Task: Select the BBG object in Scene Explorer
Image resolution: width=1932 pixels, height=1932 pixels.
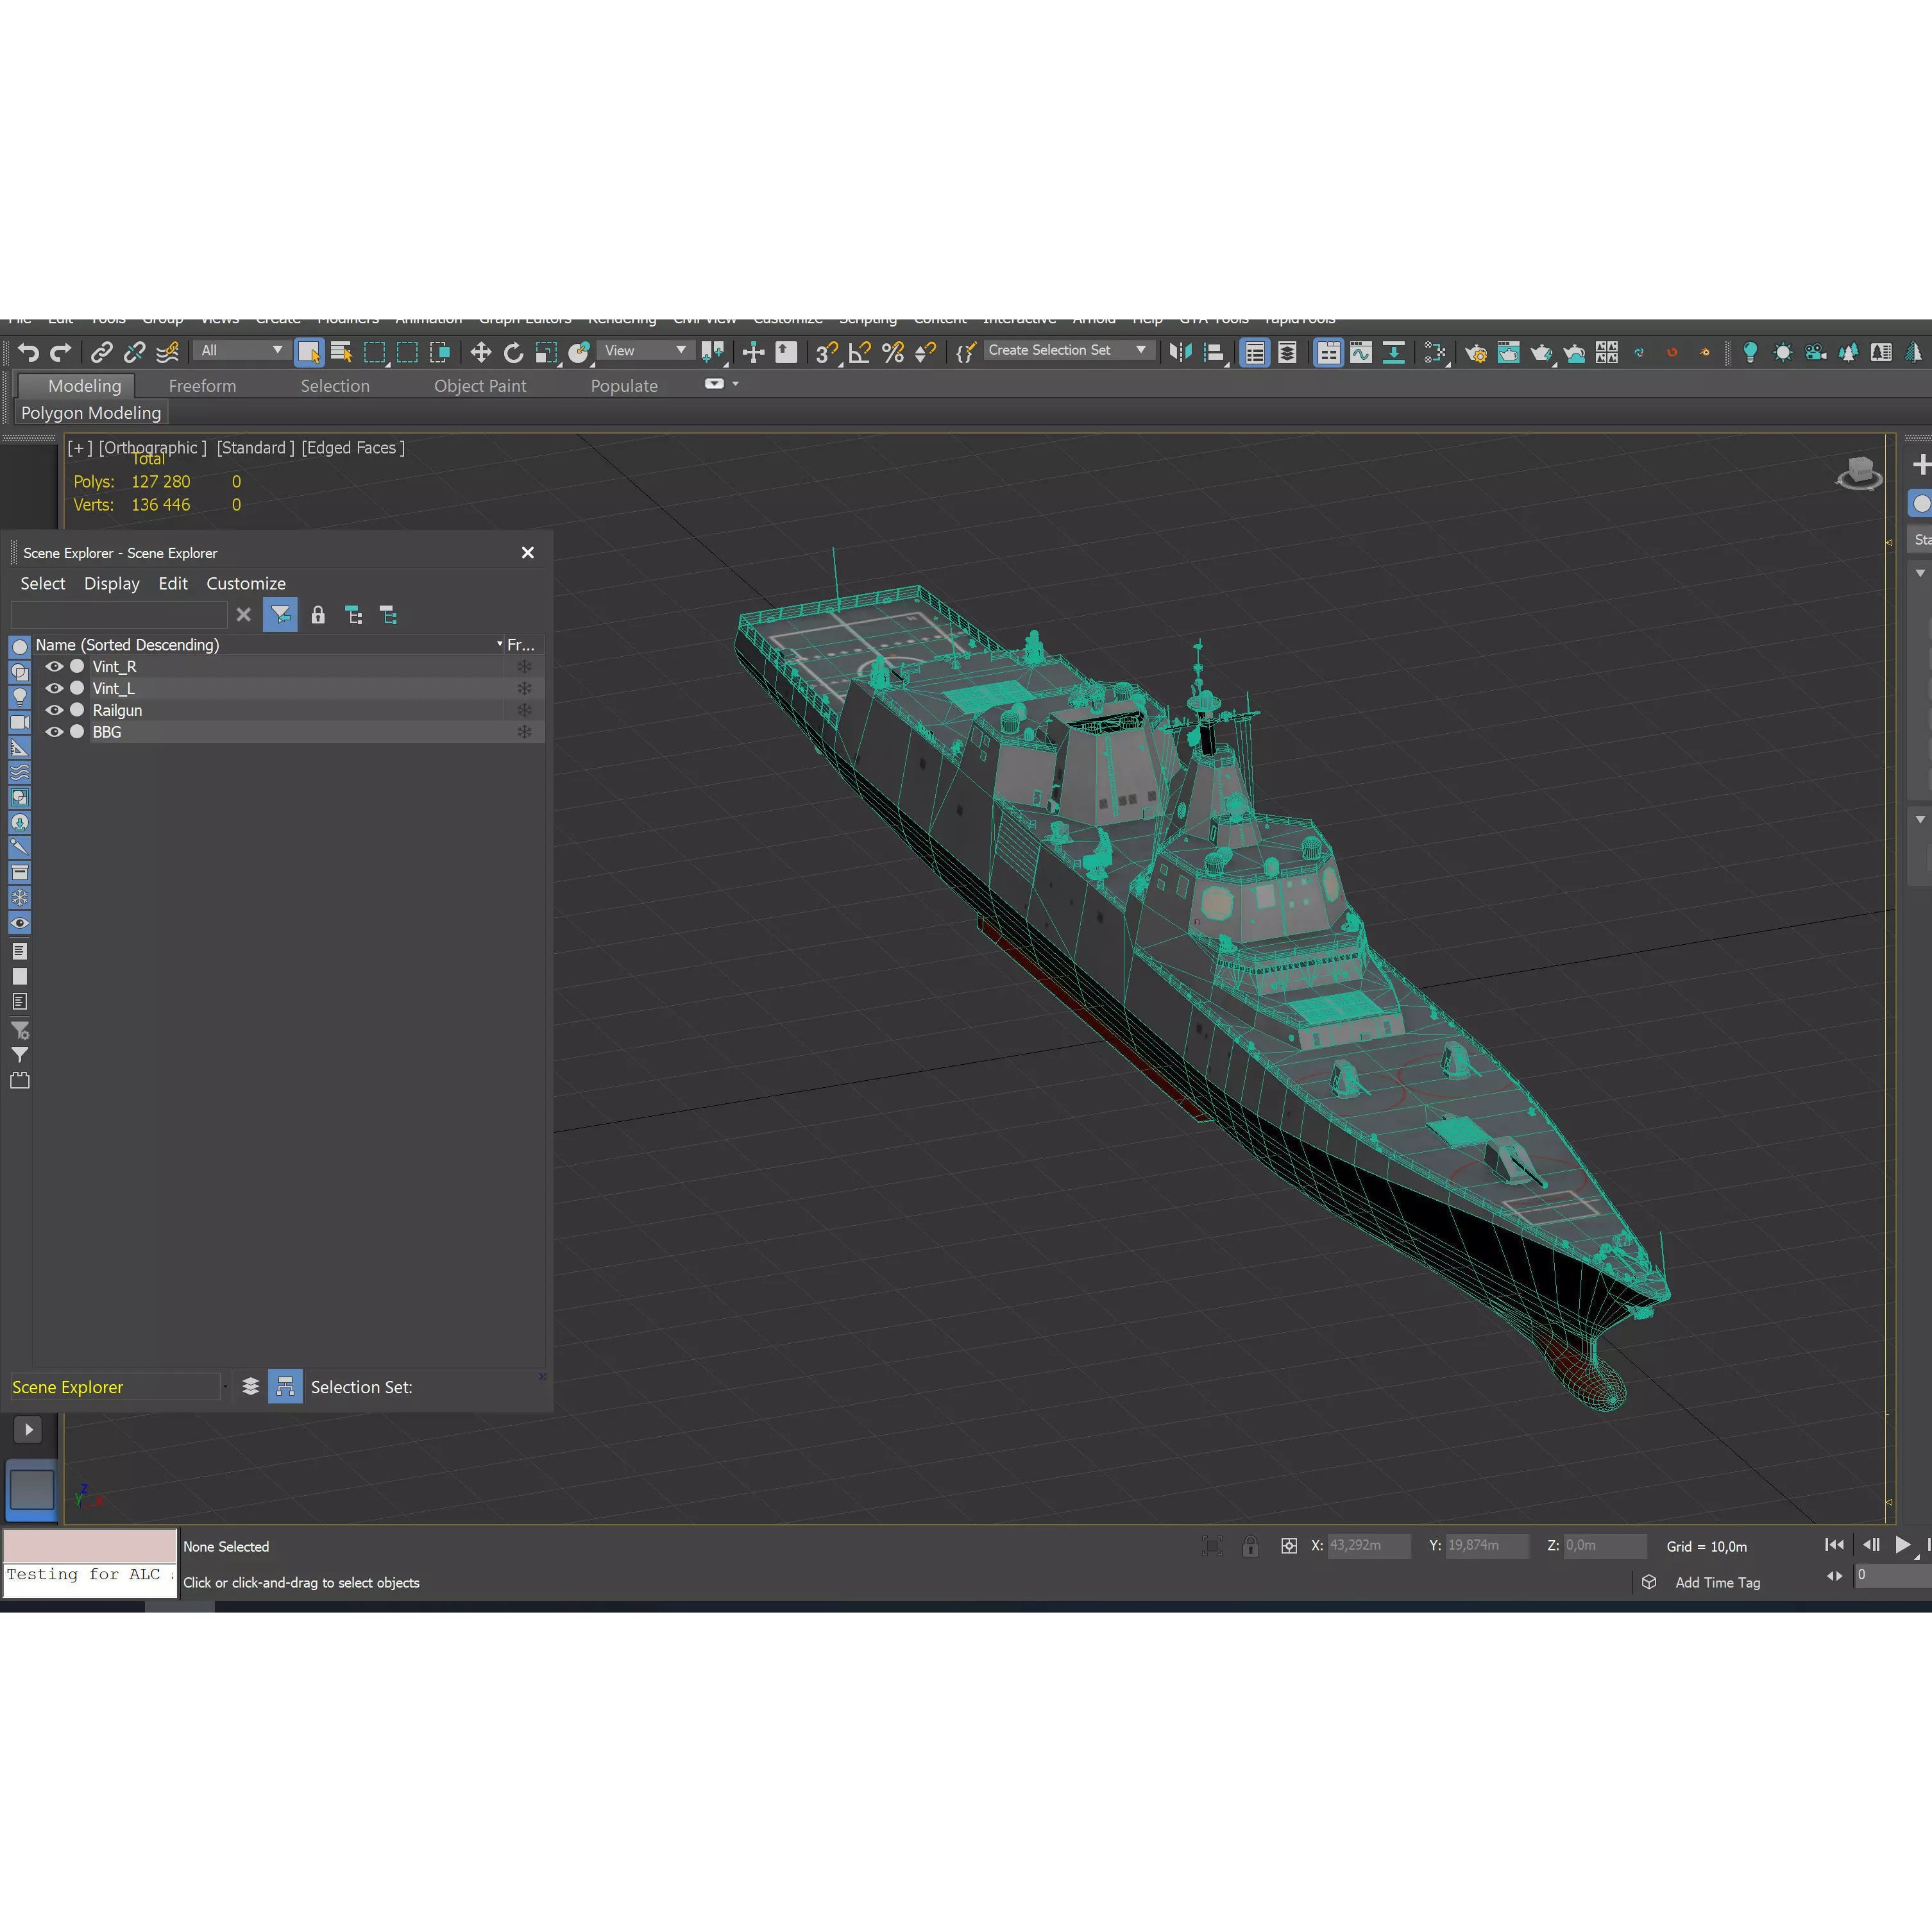Action: click(107, 732)
